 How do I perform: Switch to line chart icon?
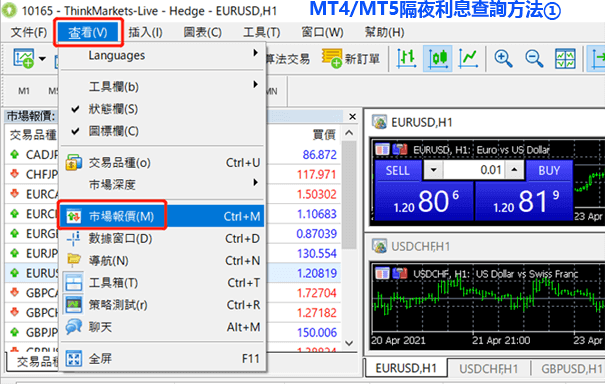[468, 59]
